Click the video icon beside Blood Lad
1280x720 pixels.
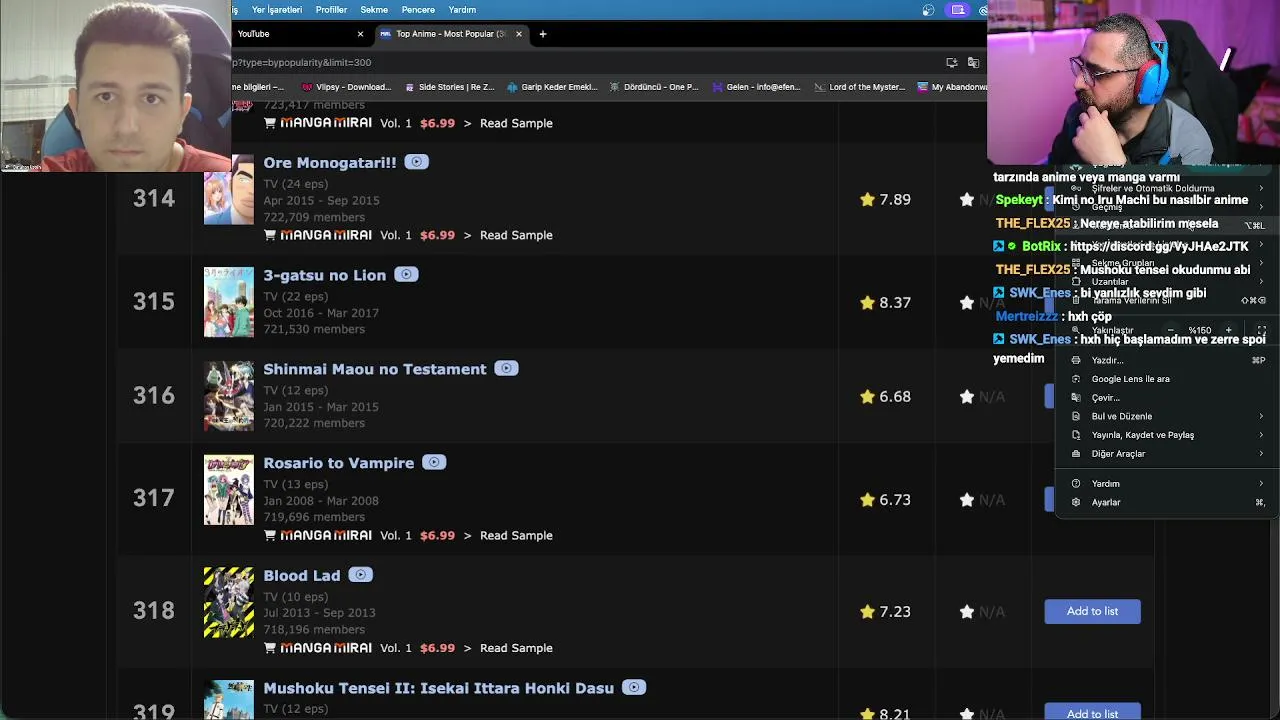pos(361,574)
